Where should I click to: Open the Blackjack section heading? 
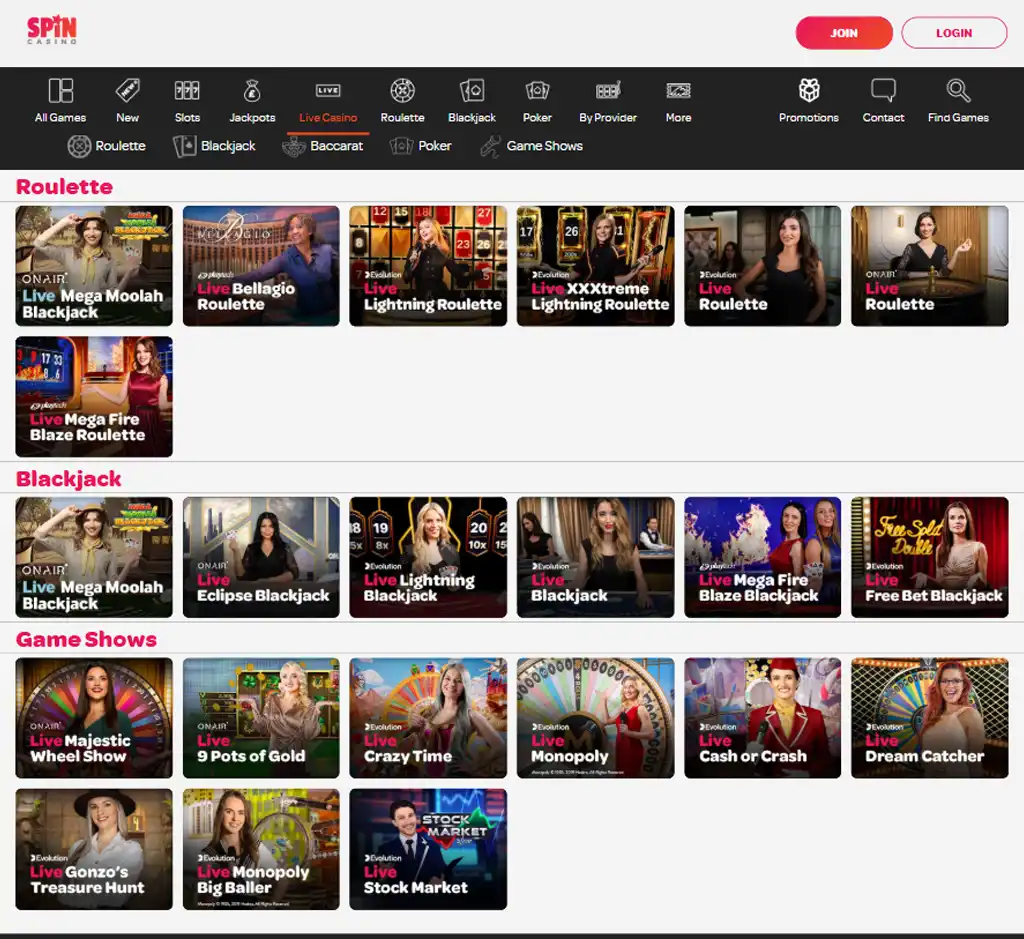[x=69, y=479]
